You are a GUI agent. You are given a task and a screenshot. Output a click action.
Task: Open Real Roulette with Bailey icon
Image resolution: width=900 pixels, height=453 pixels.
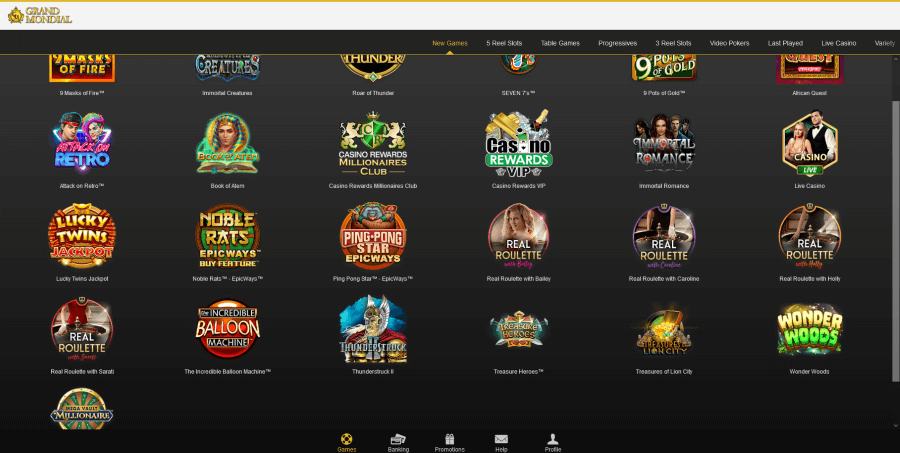518,235
